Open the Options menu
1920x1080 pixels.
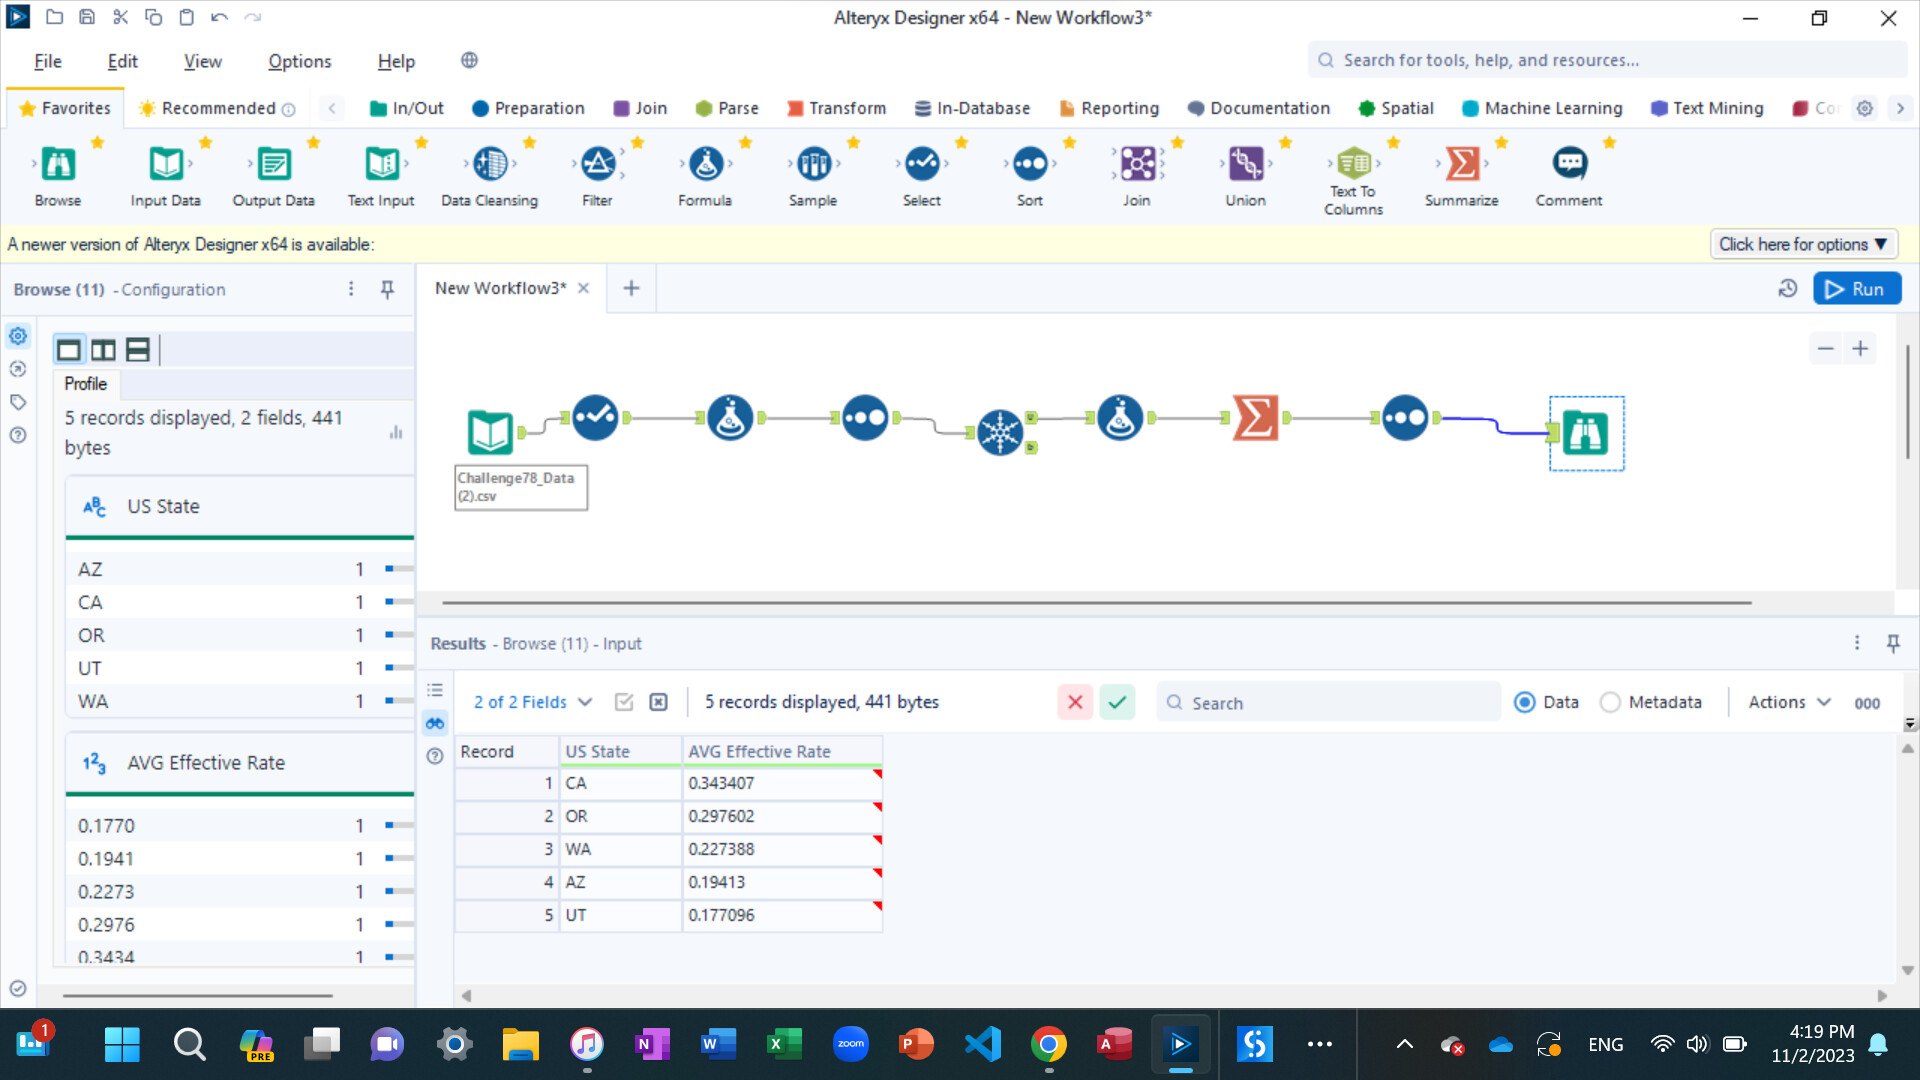[299, 61]
